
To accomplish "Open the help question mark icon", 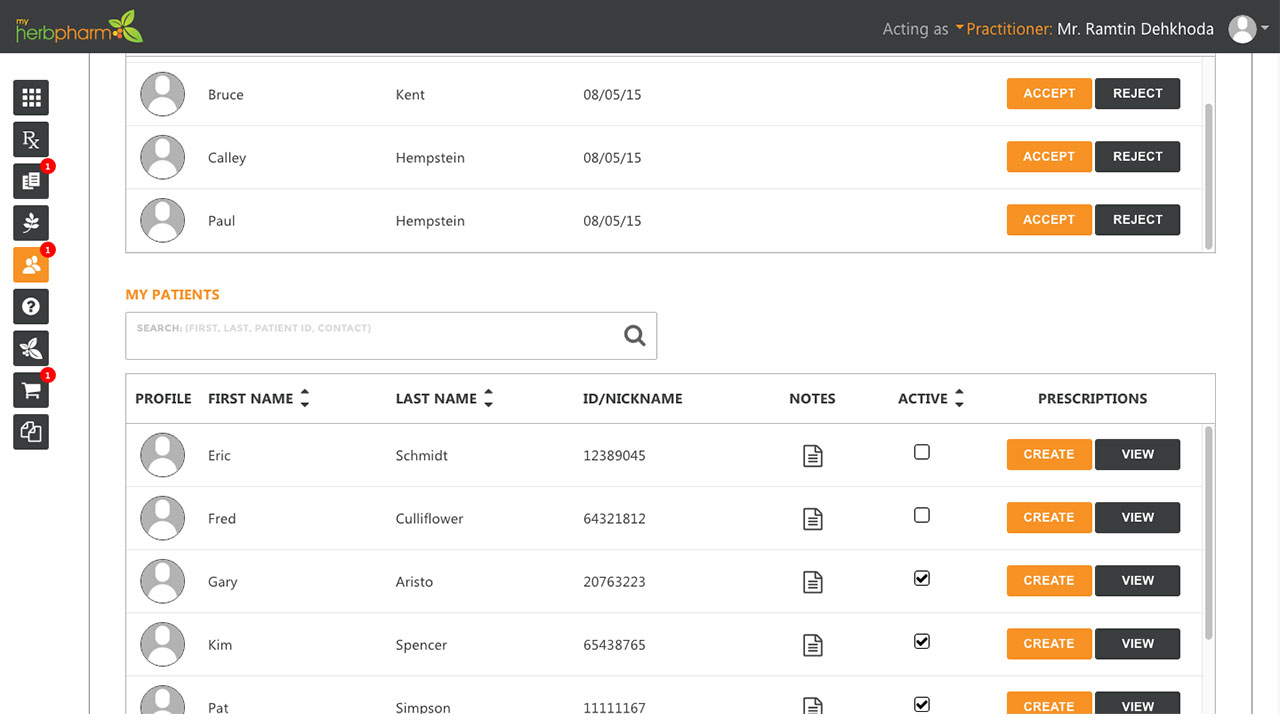I will point(31,306).
